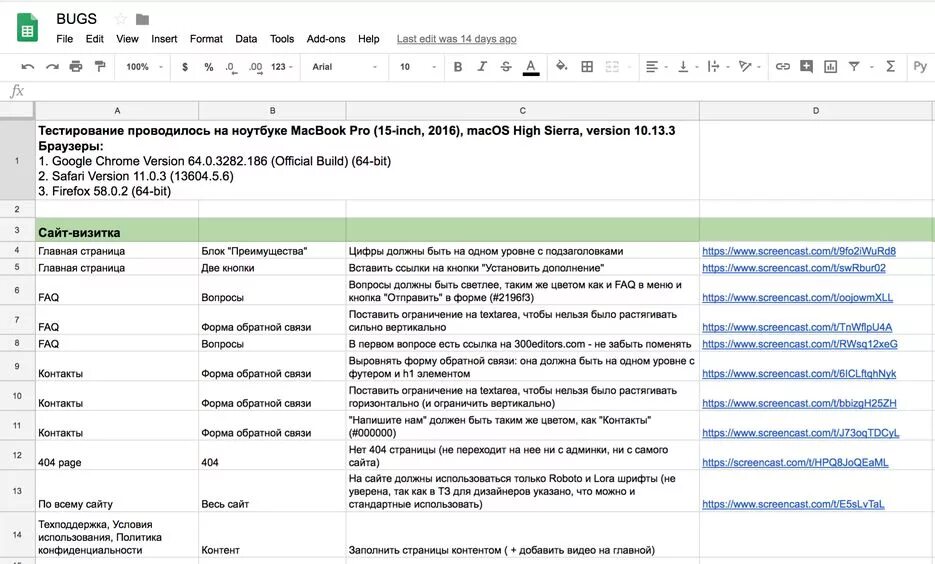Select column A header
Viewport: 935px width, 564px height.
point(117,110)
